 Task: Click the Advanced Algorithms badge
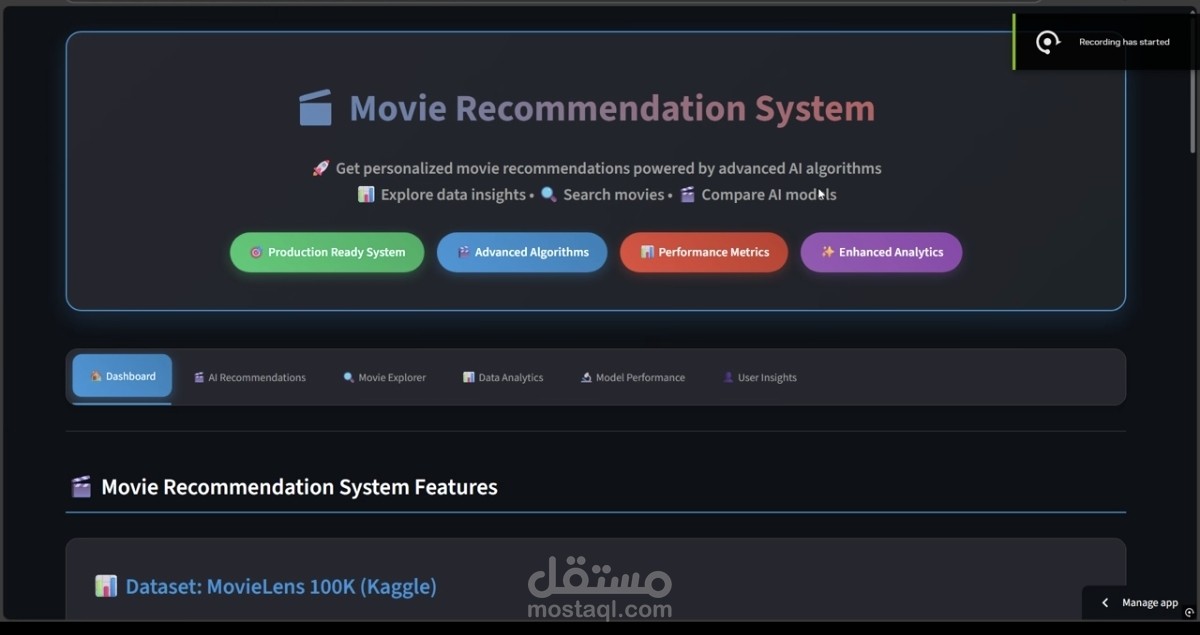coord(521,252)
